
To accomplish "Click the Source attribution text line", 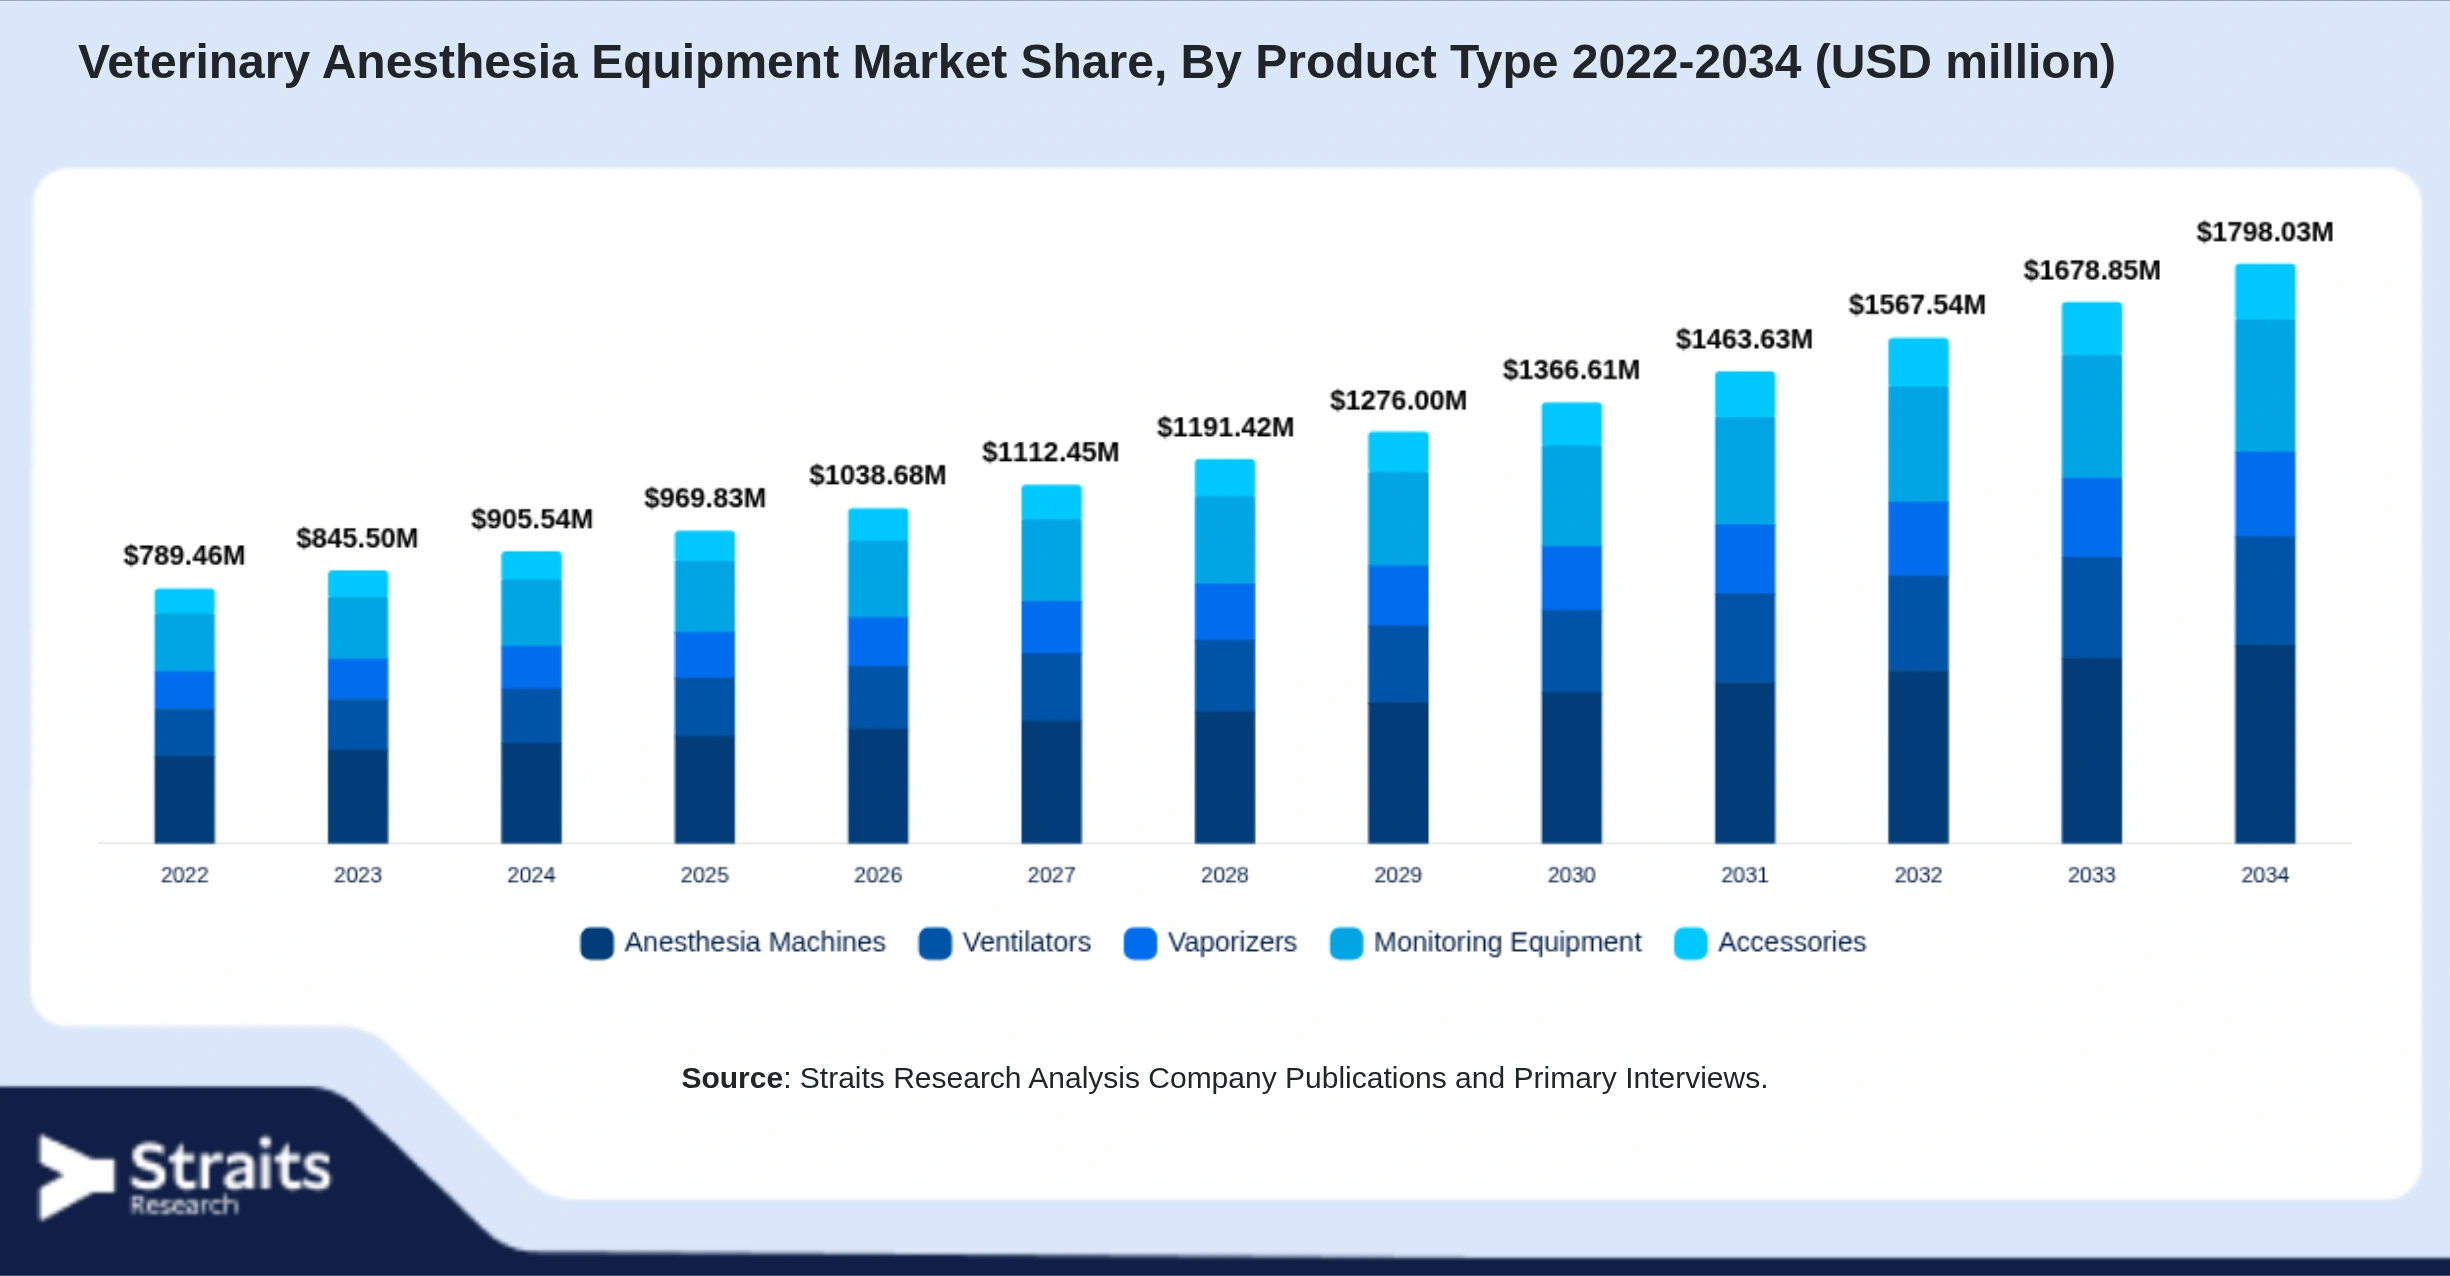I will [1225, 1078].
